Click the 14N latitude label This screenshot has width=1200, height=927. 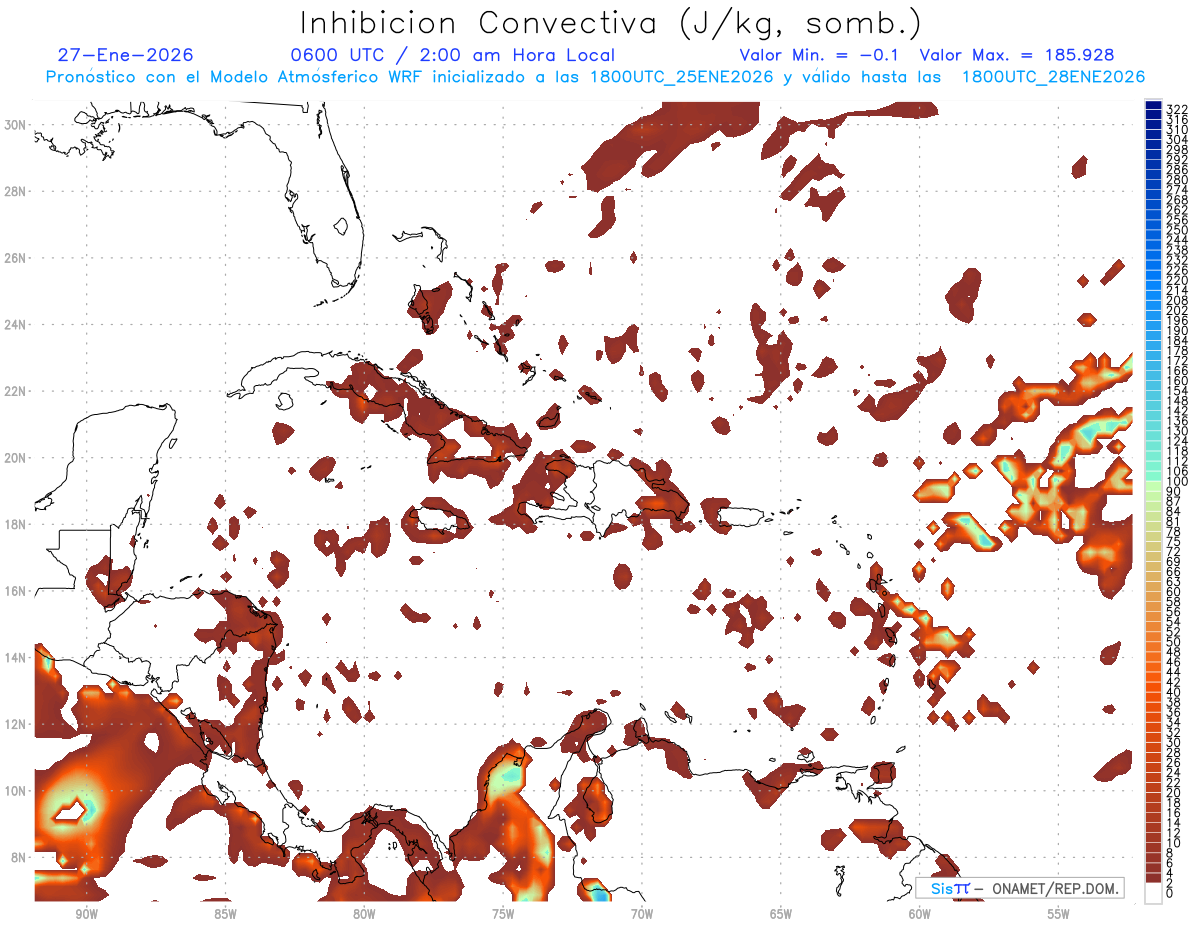pos(15,657)
